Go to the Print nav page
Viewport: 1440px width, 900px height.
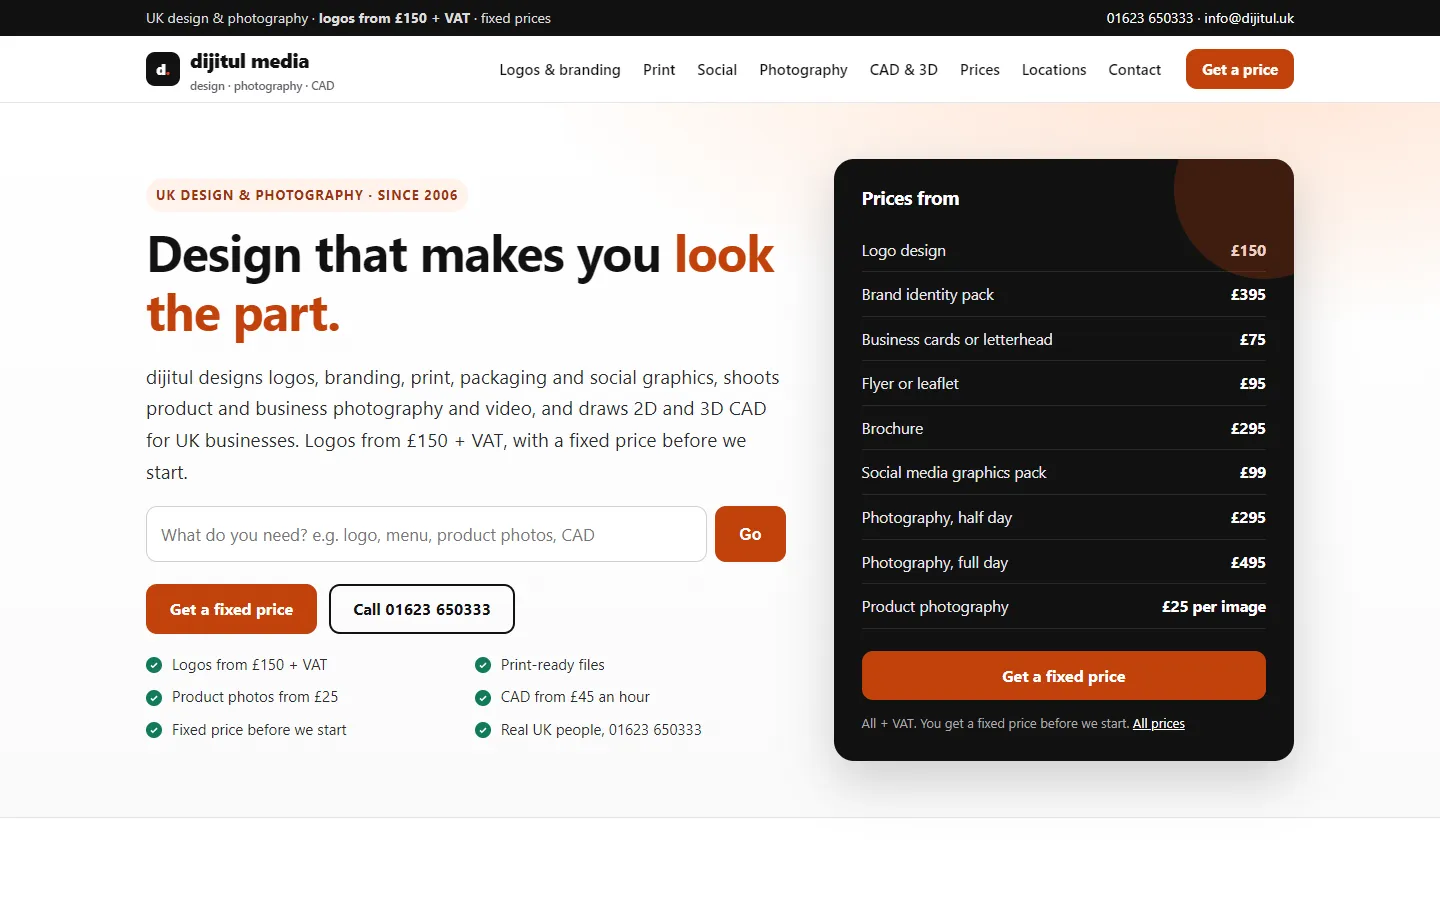(x=659, y=70)
